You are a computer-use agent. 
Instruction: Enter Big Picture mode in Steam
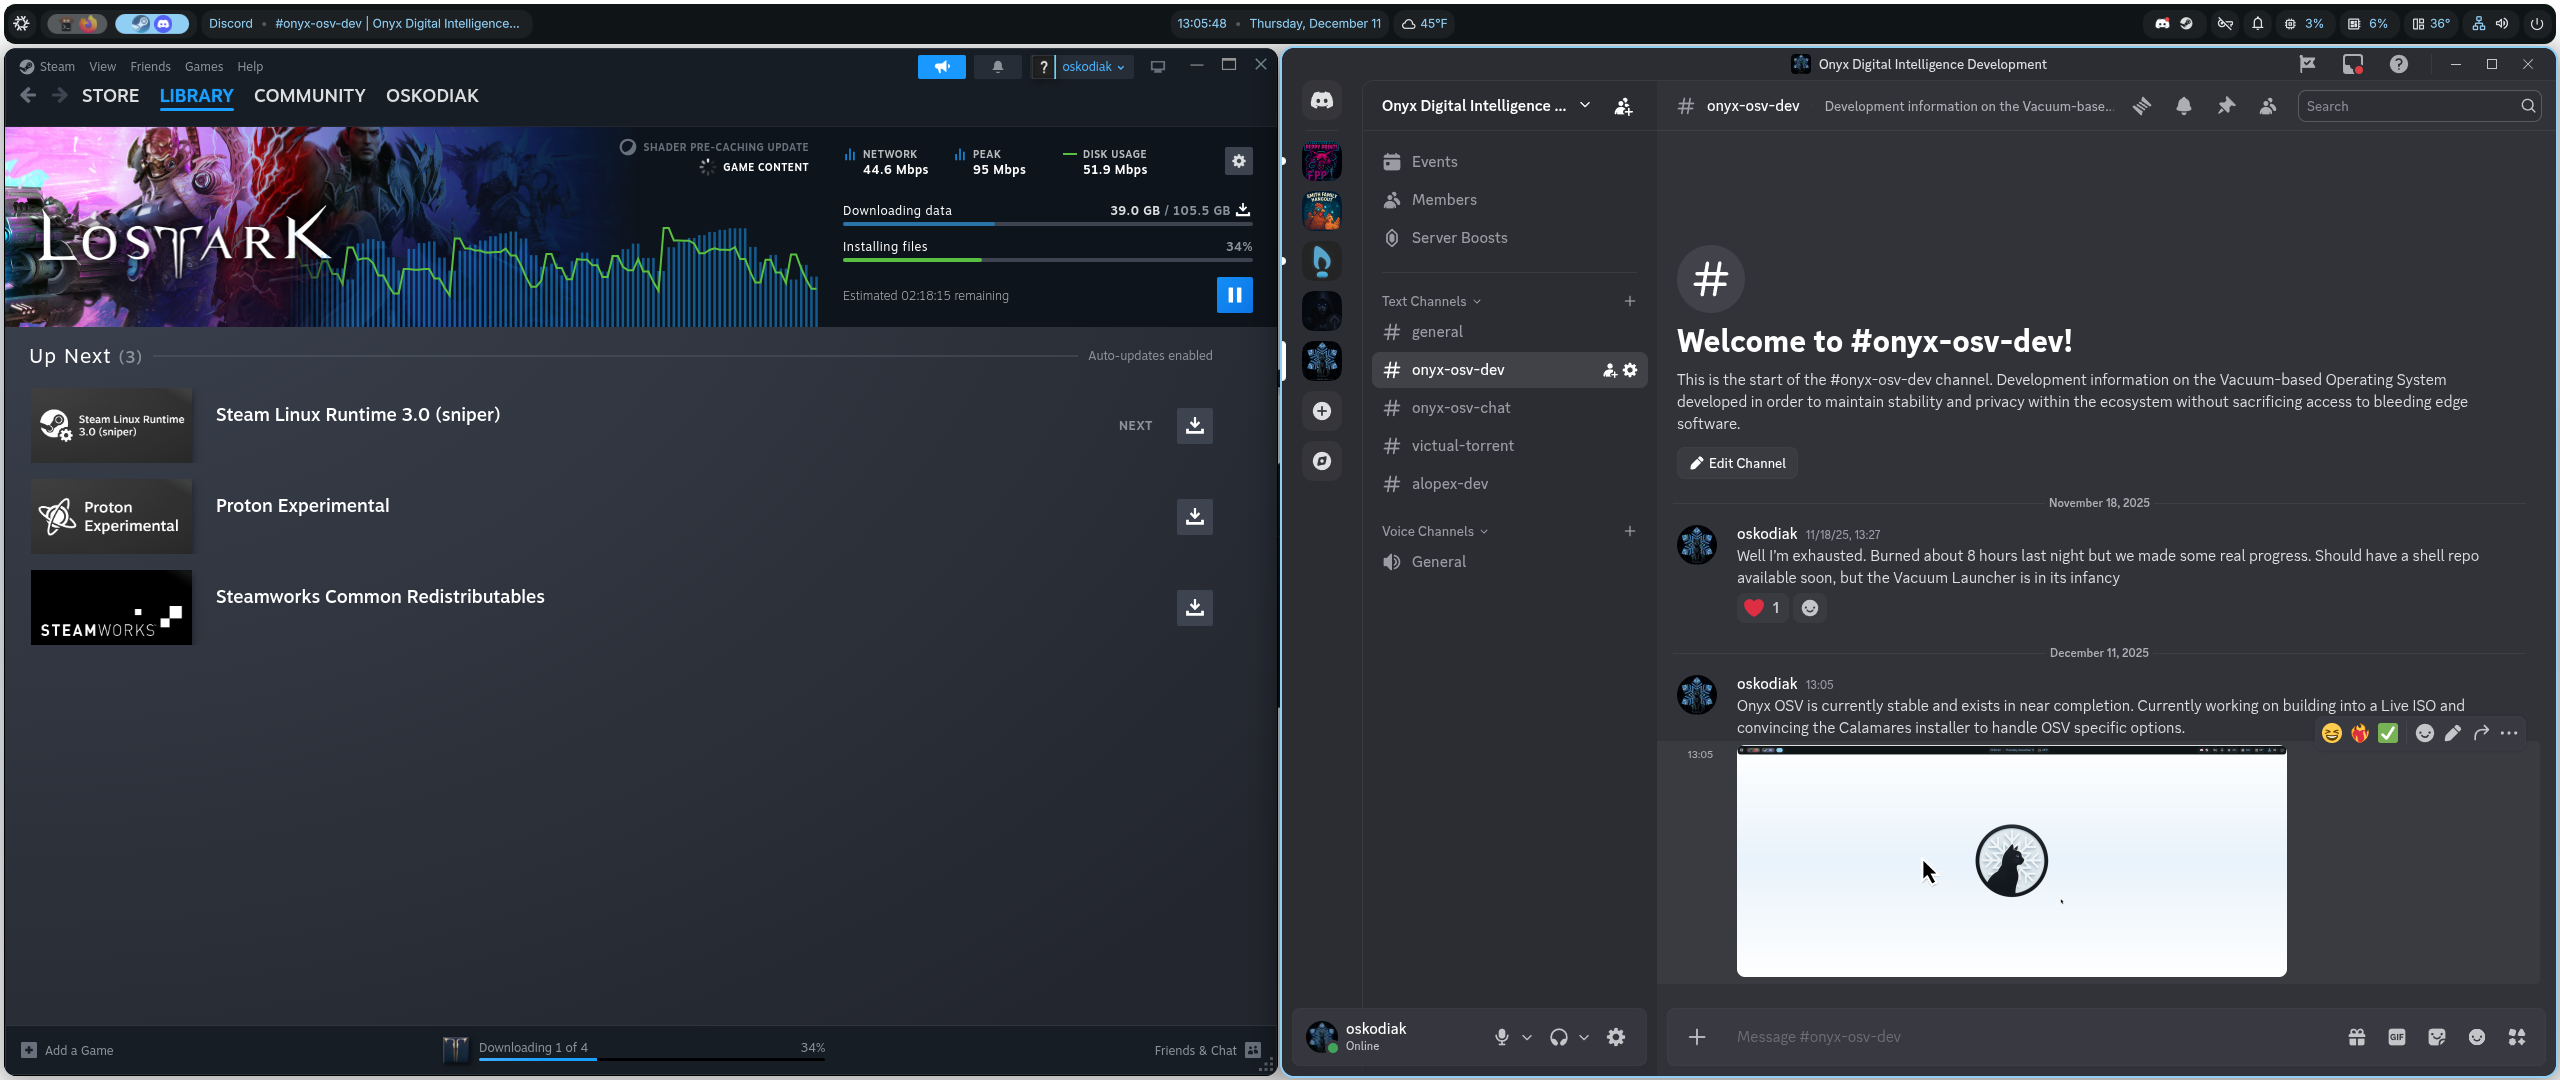1157,66
